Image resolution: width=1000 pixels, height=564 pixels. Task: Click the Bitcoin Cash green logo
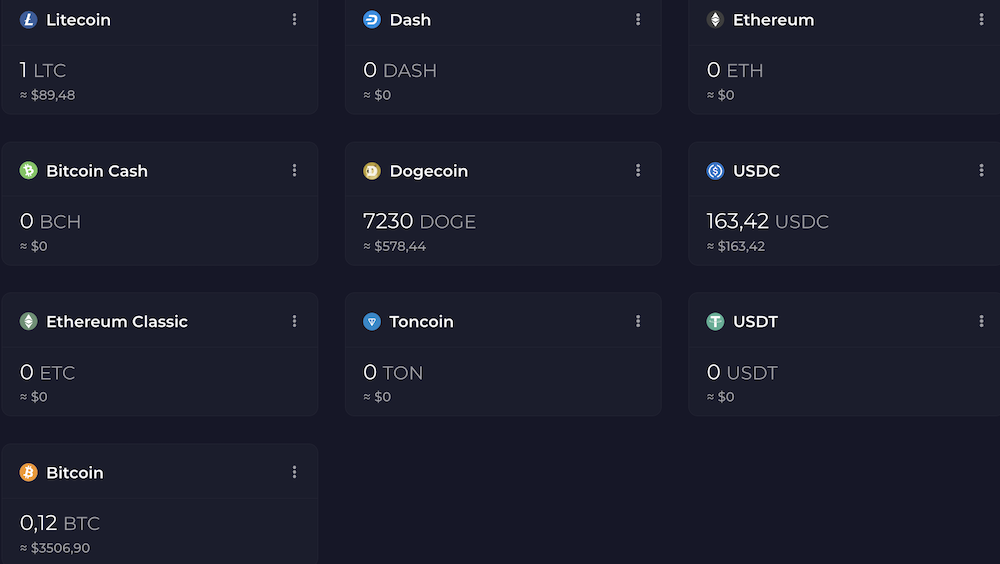[x=28, y=170]
